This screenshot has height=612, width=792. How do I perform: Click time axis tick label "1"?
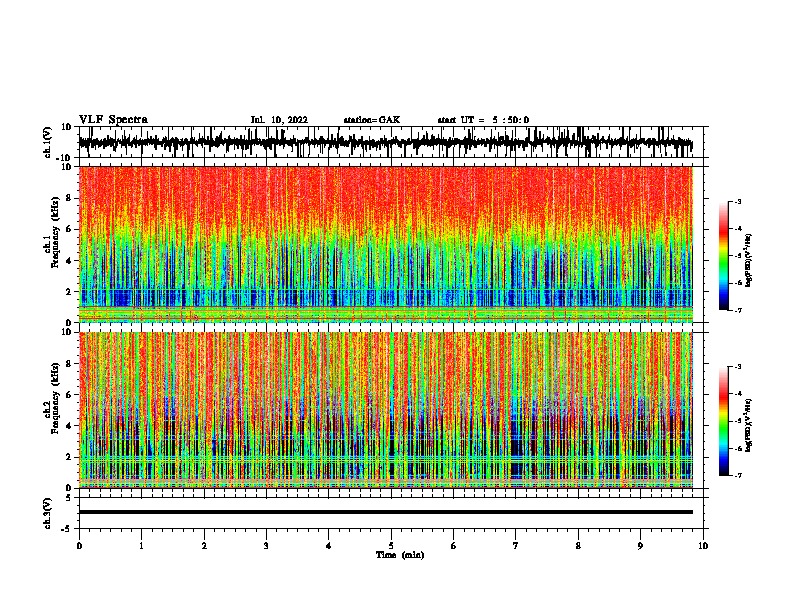[x=141, y=545]
